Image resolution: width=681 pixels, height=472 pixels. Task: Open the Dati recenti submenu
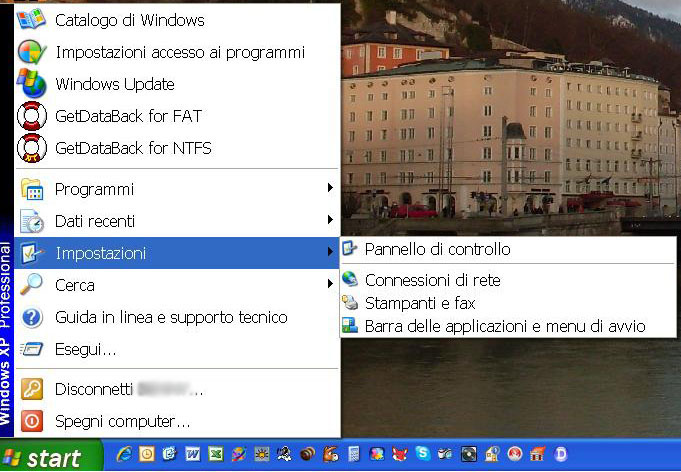(x=177, y=221)
